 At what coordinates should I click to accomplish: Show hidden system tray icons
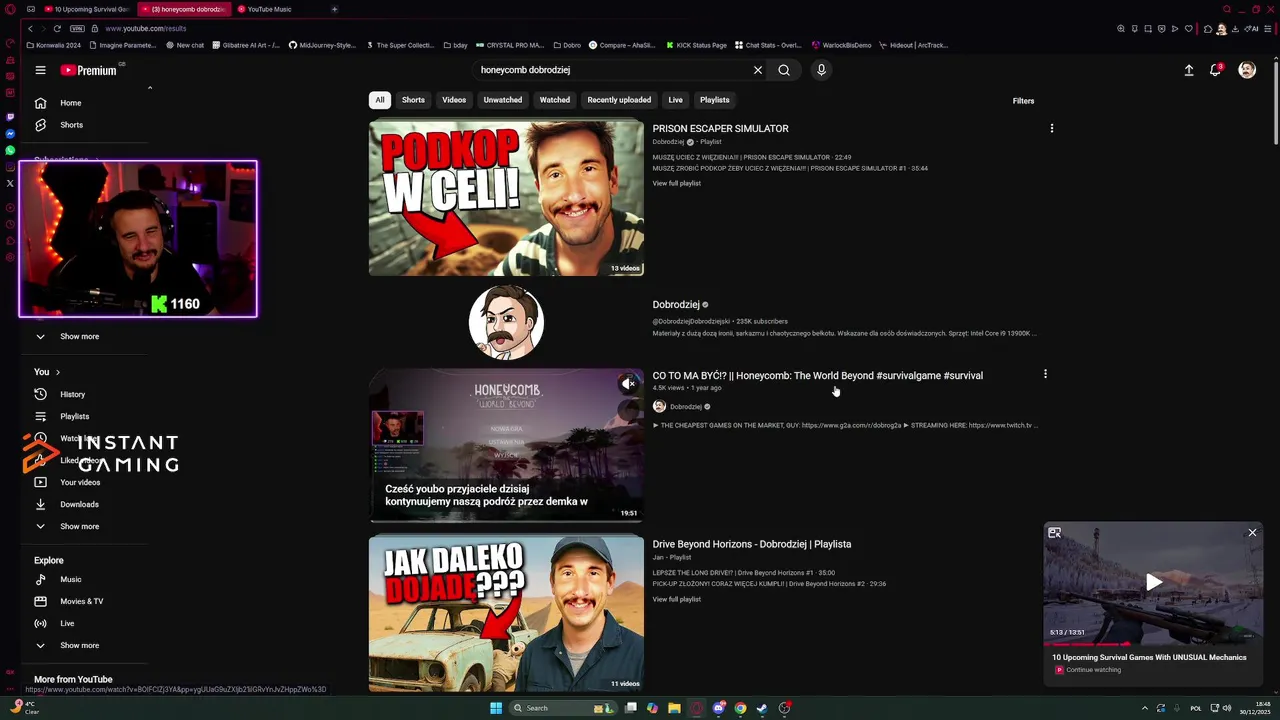click(1145, 708)
